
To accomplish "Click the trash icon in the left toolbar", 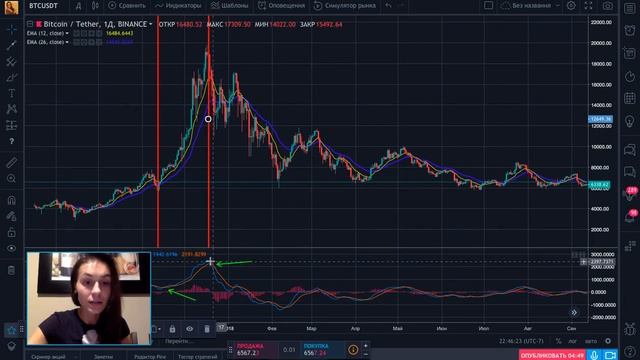I will click(x=11, y=270).
